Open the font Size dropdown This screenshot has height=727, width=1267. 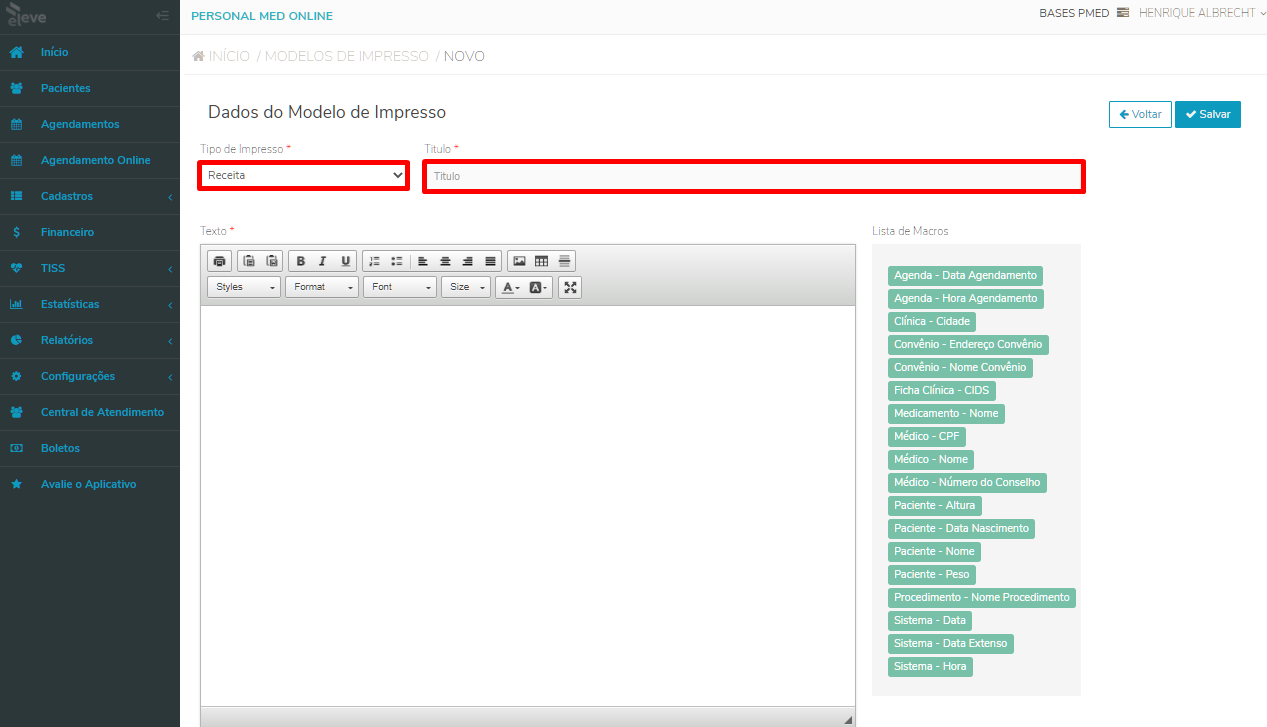(466, 287)
